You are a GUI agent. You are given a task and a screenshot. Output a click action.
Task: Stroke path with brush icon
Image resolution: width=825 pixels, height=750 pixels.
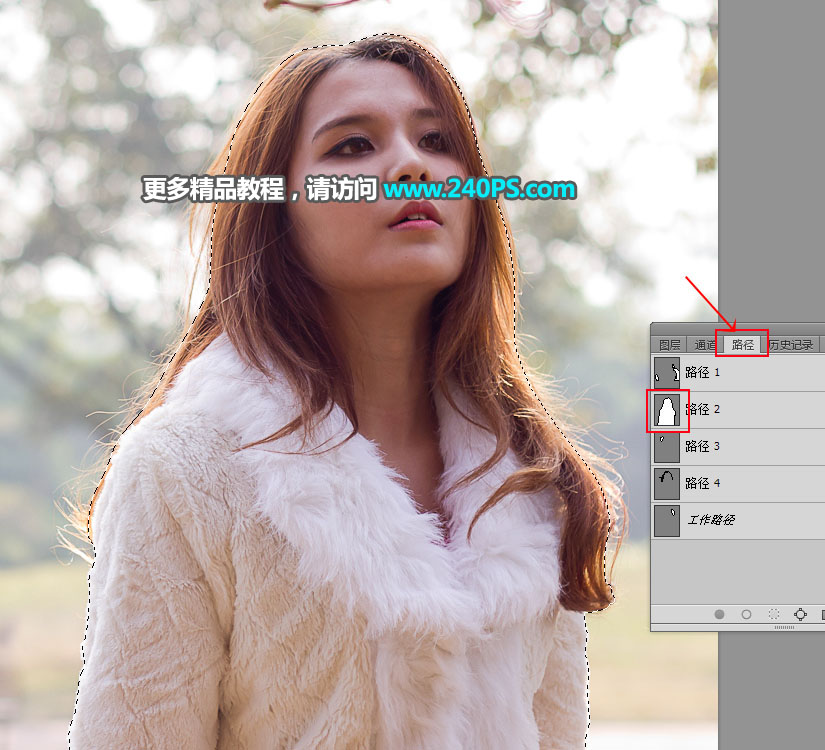point(746,614)
